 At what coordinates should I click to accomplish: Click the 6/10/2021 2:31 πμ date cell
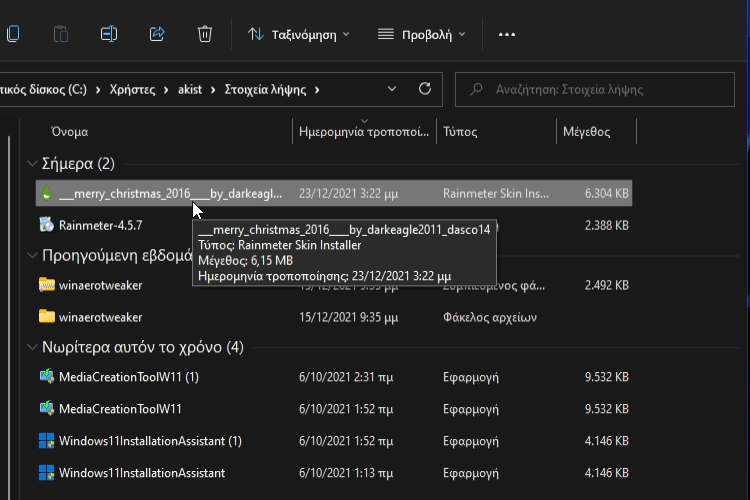[x=346, y=377]
